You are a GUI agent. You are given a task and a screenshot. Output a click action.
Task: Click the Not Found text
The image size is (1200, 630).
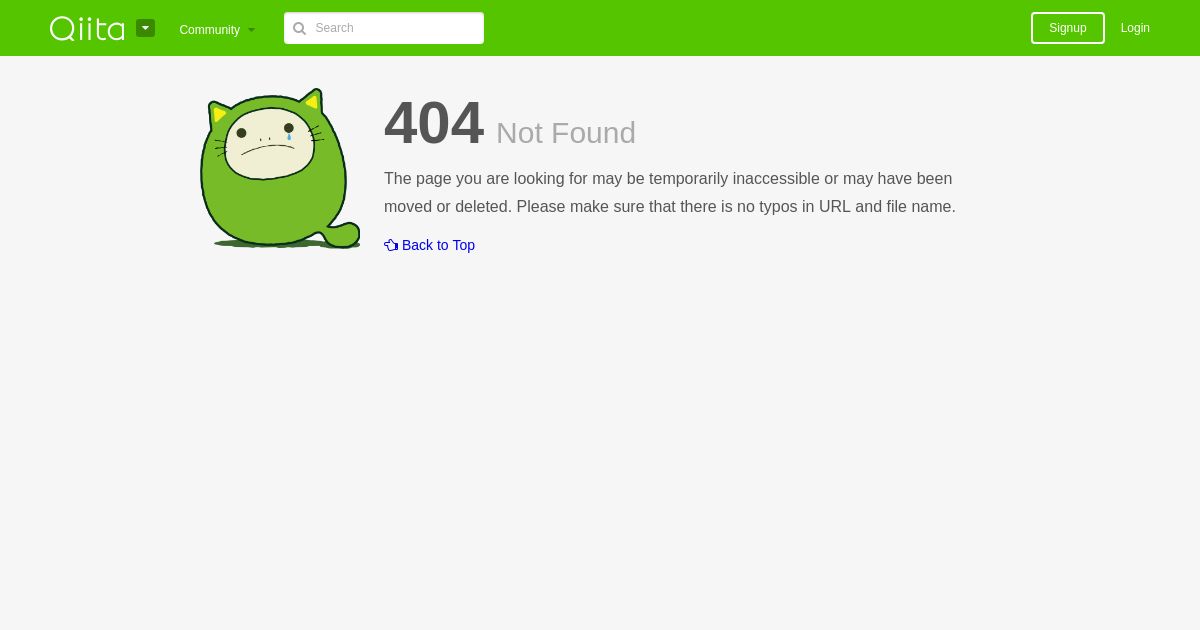coord(566,133)
